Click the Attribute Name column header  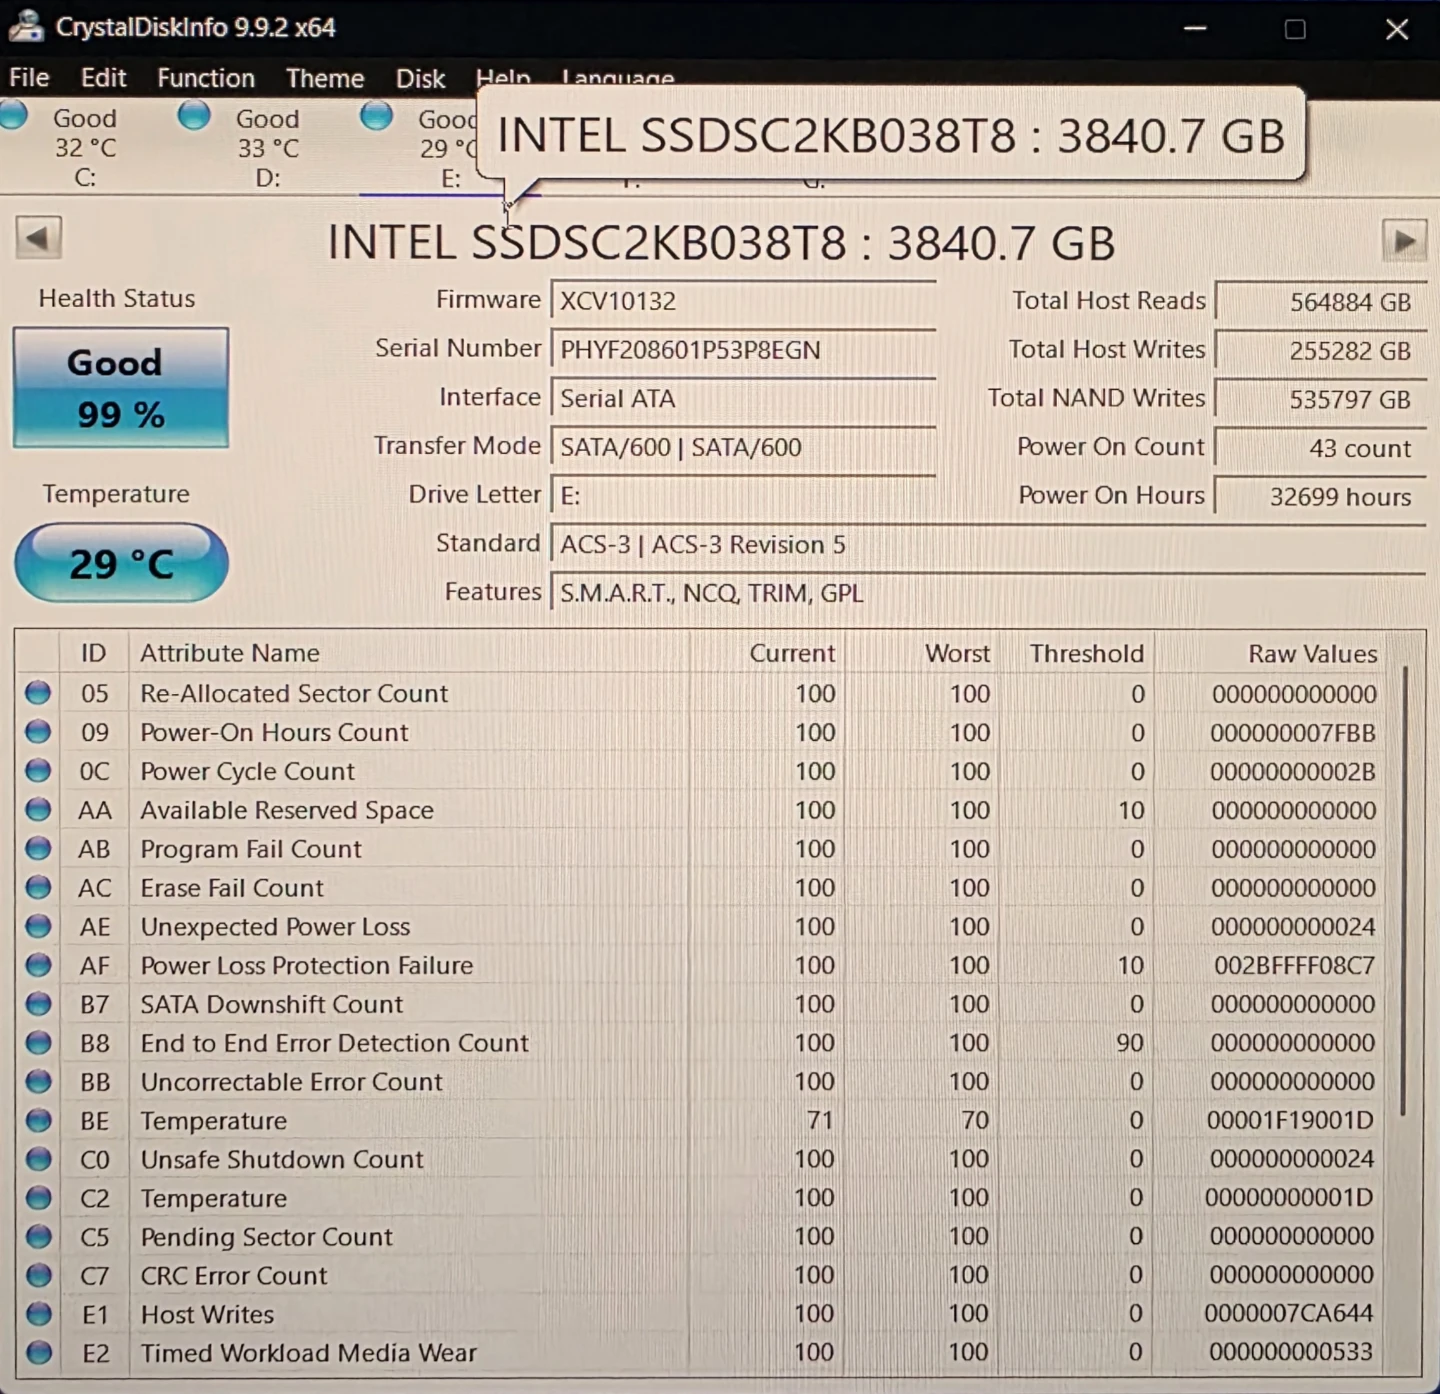point(409,653)
